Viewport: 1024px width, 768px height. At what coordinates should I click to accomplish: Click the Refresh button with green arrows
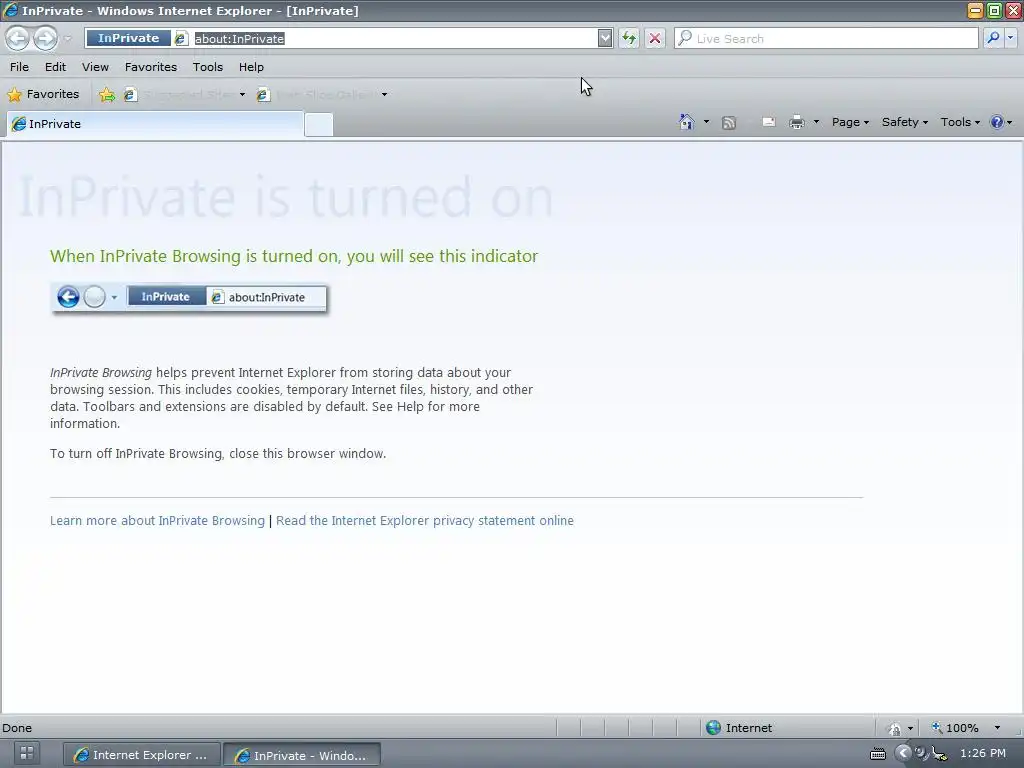[629, 39]
